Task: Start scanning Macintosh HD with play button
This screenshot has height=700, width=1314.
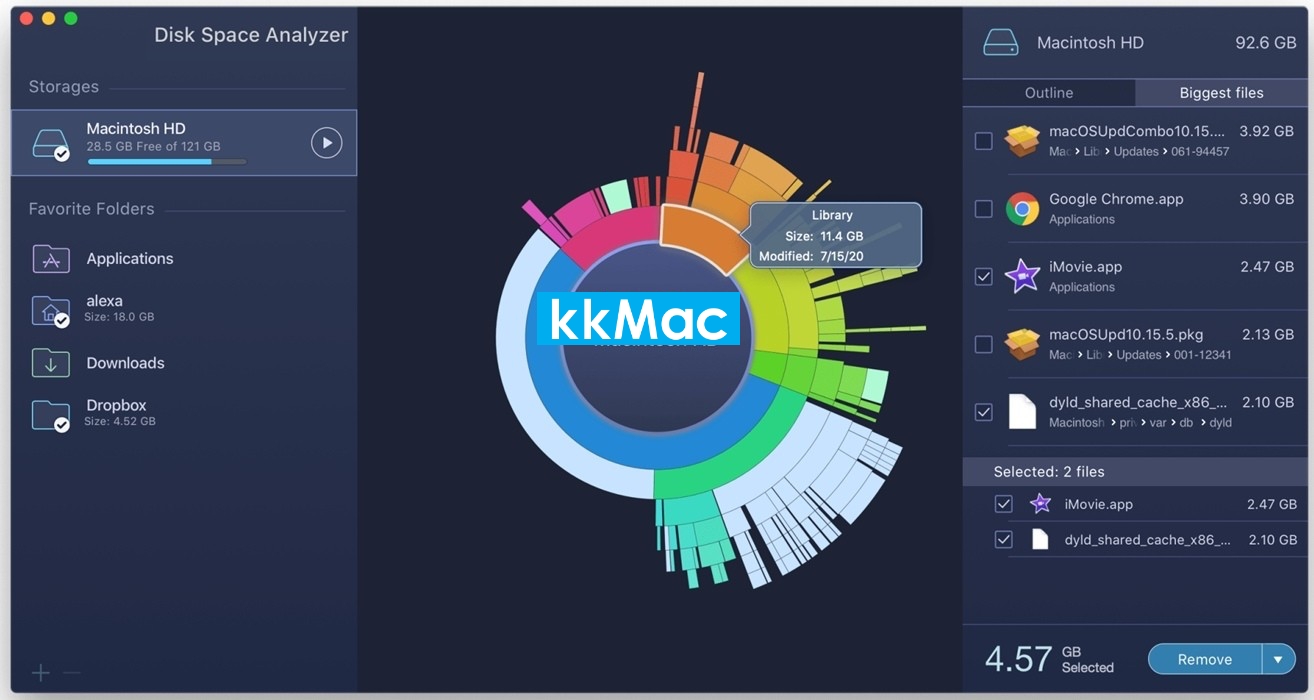Action: 326,143
